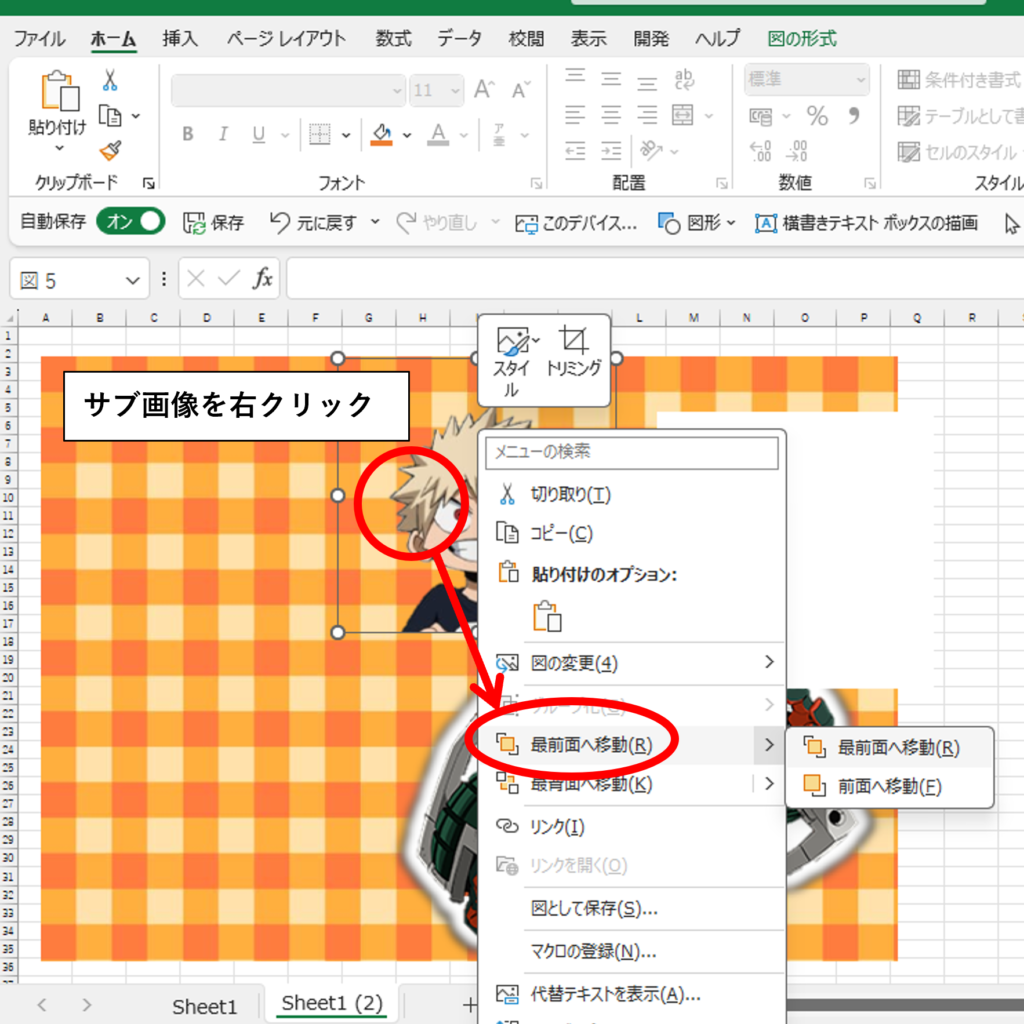
Task: Click the Font Color A icon
Action: (438, 135)
